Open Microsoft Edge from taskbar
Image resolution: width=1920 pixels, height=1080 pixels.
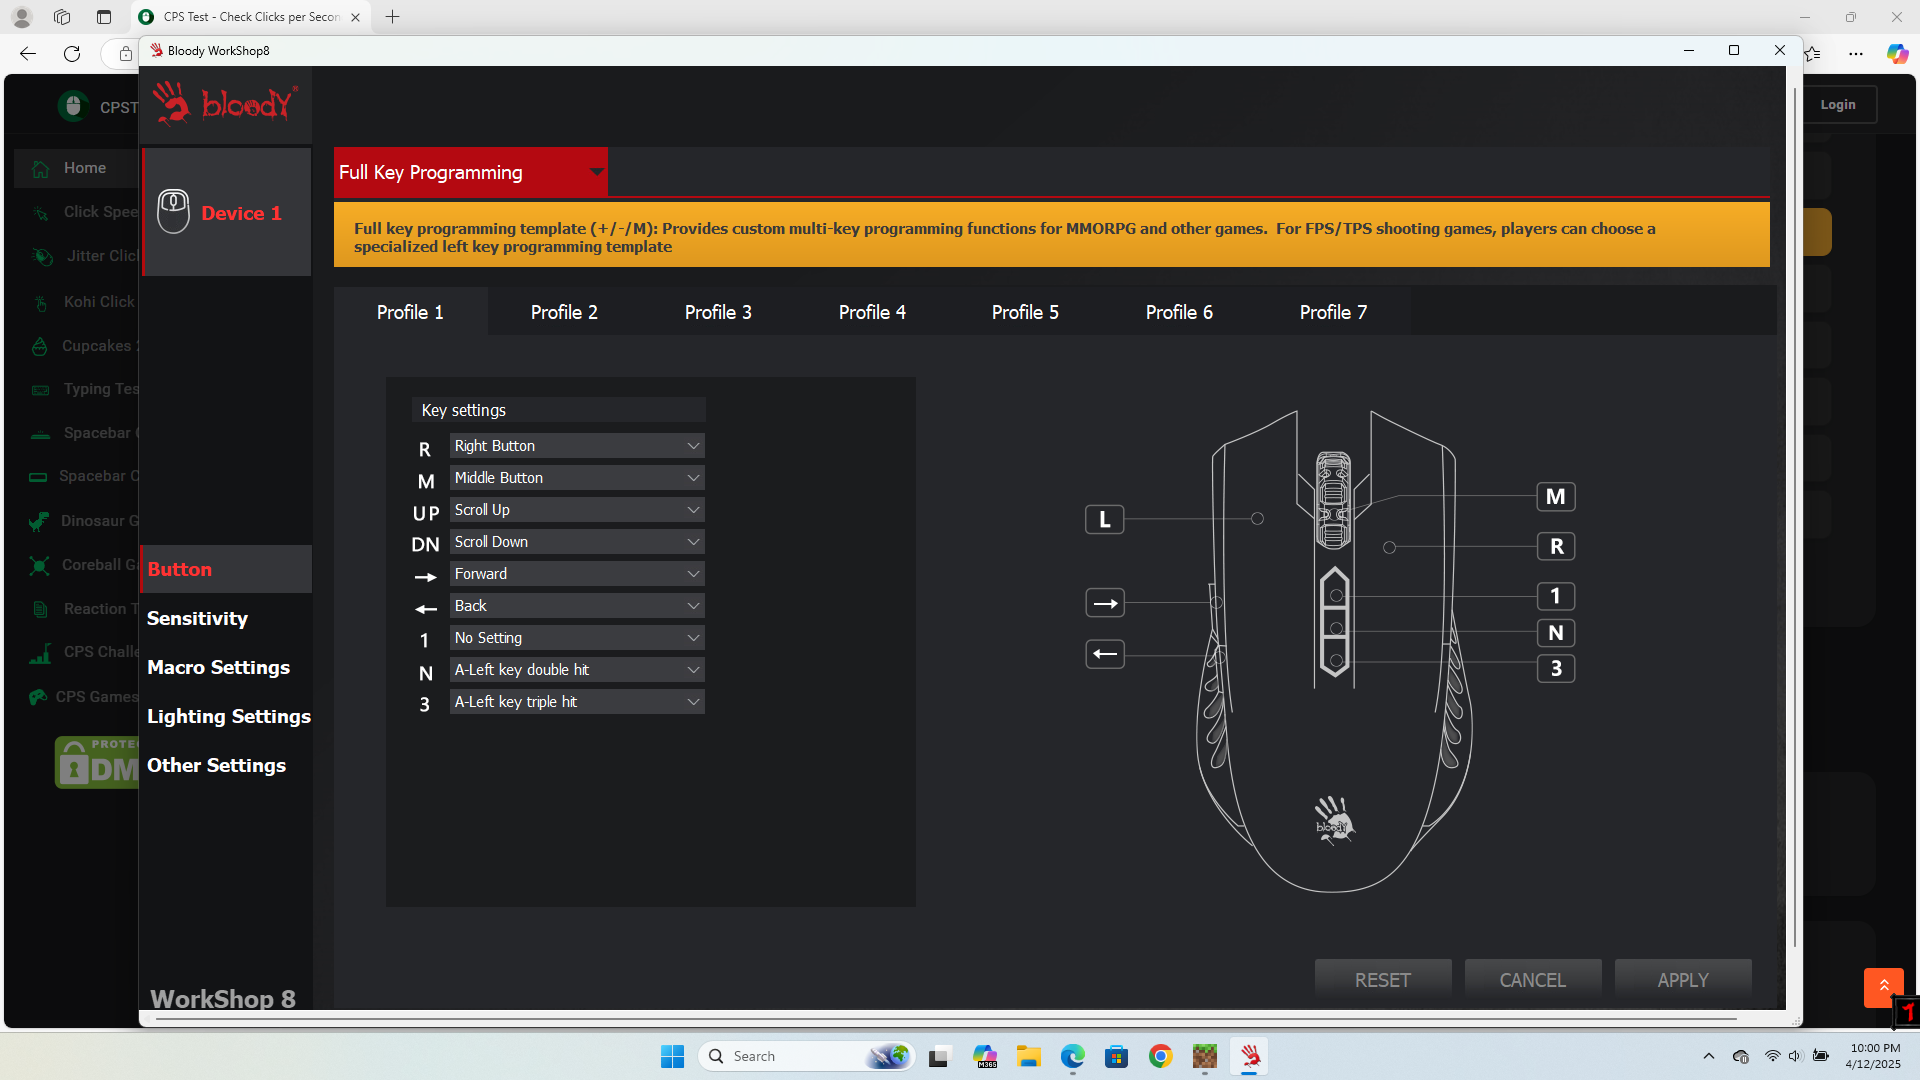(x=1072, y=1056)
